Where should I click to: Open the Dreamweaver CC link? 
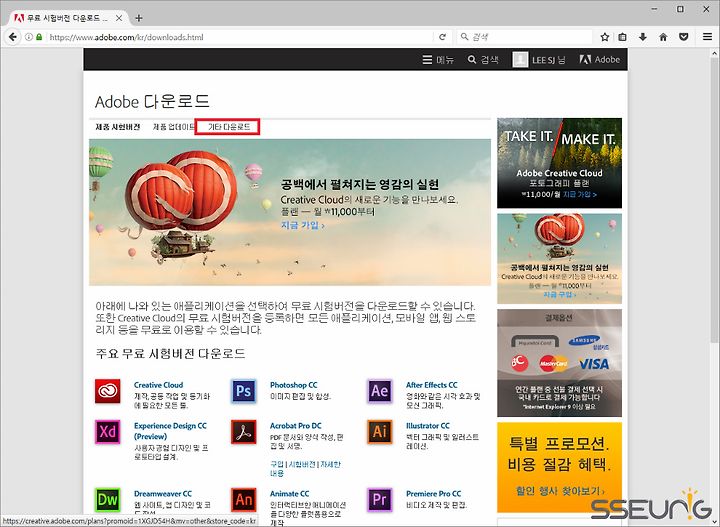tap(163, 493)
